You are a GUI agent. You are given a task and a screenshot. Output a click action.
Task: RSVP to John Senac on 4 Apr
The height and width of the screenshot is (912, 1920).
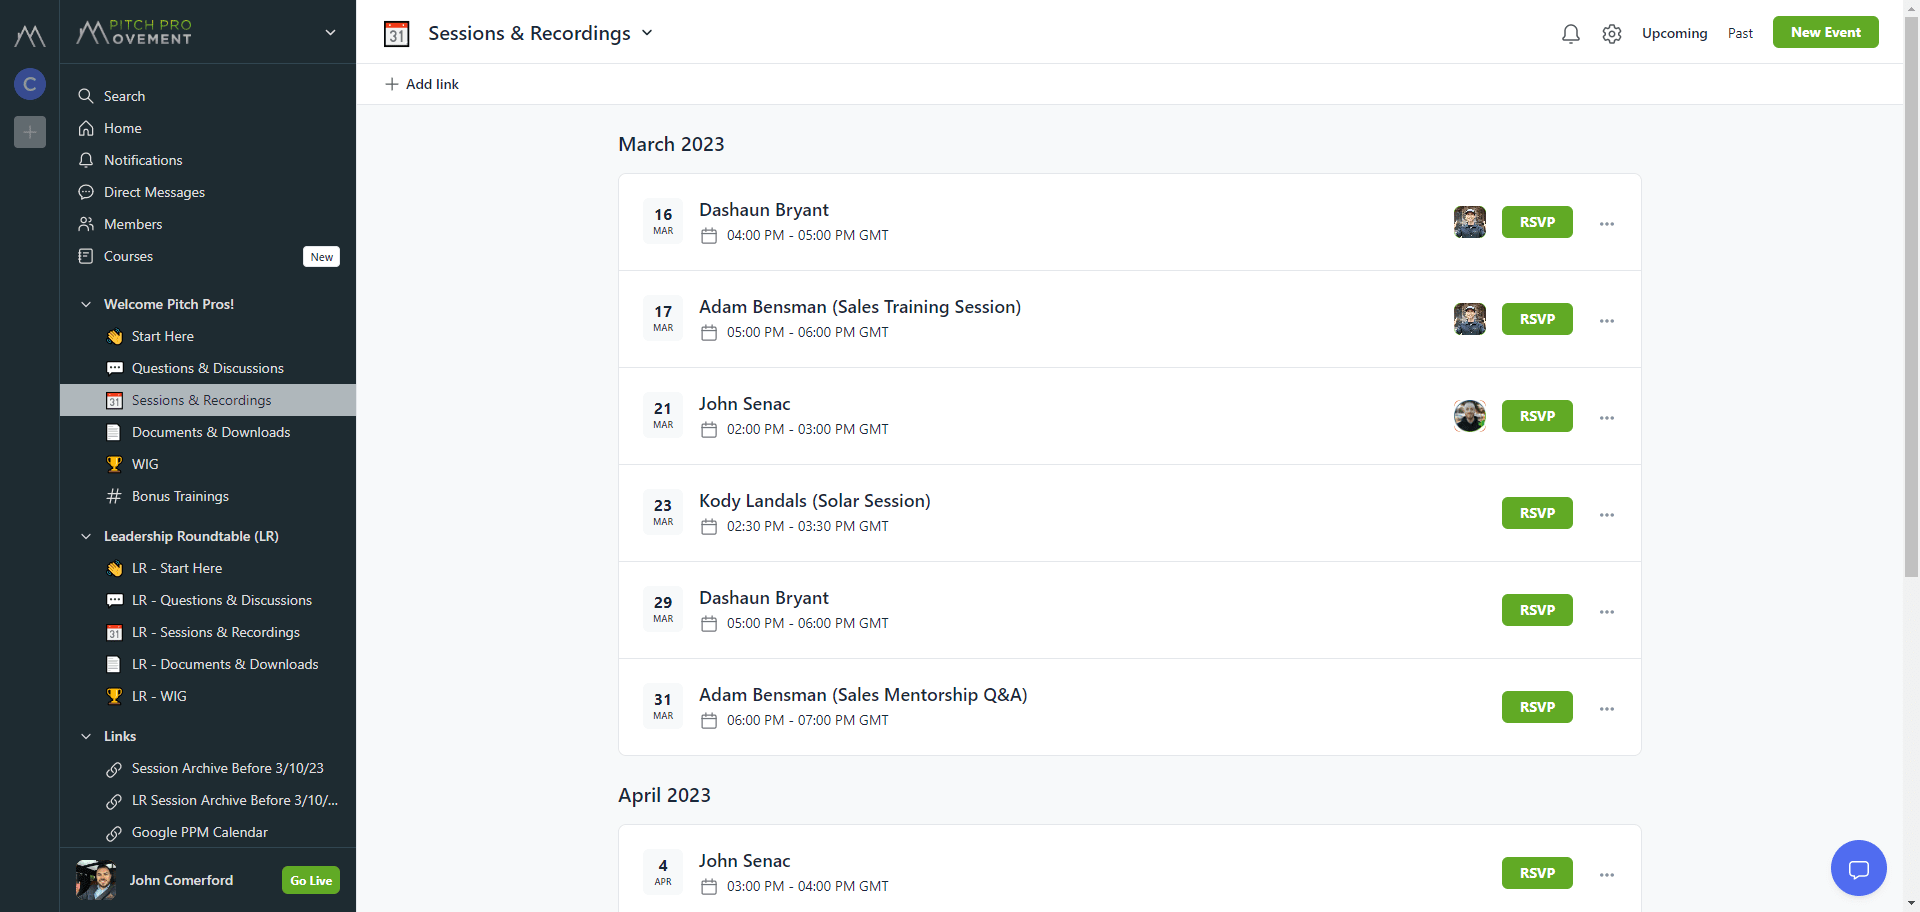[x=1537, y=873]
